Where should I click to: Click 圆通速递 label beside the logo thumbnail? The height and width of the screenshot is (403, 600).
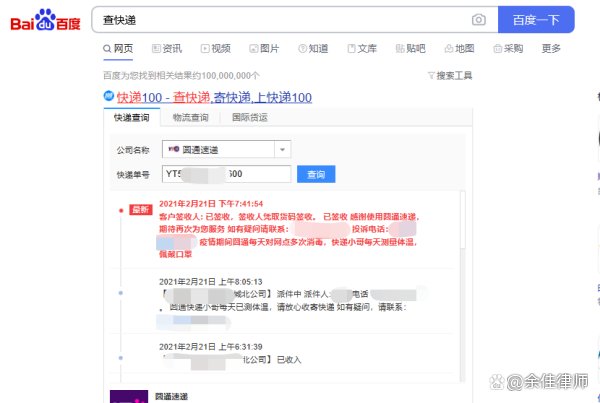[171, 396]
